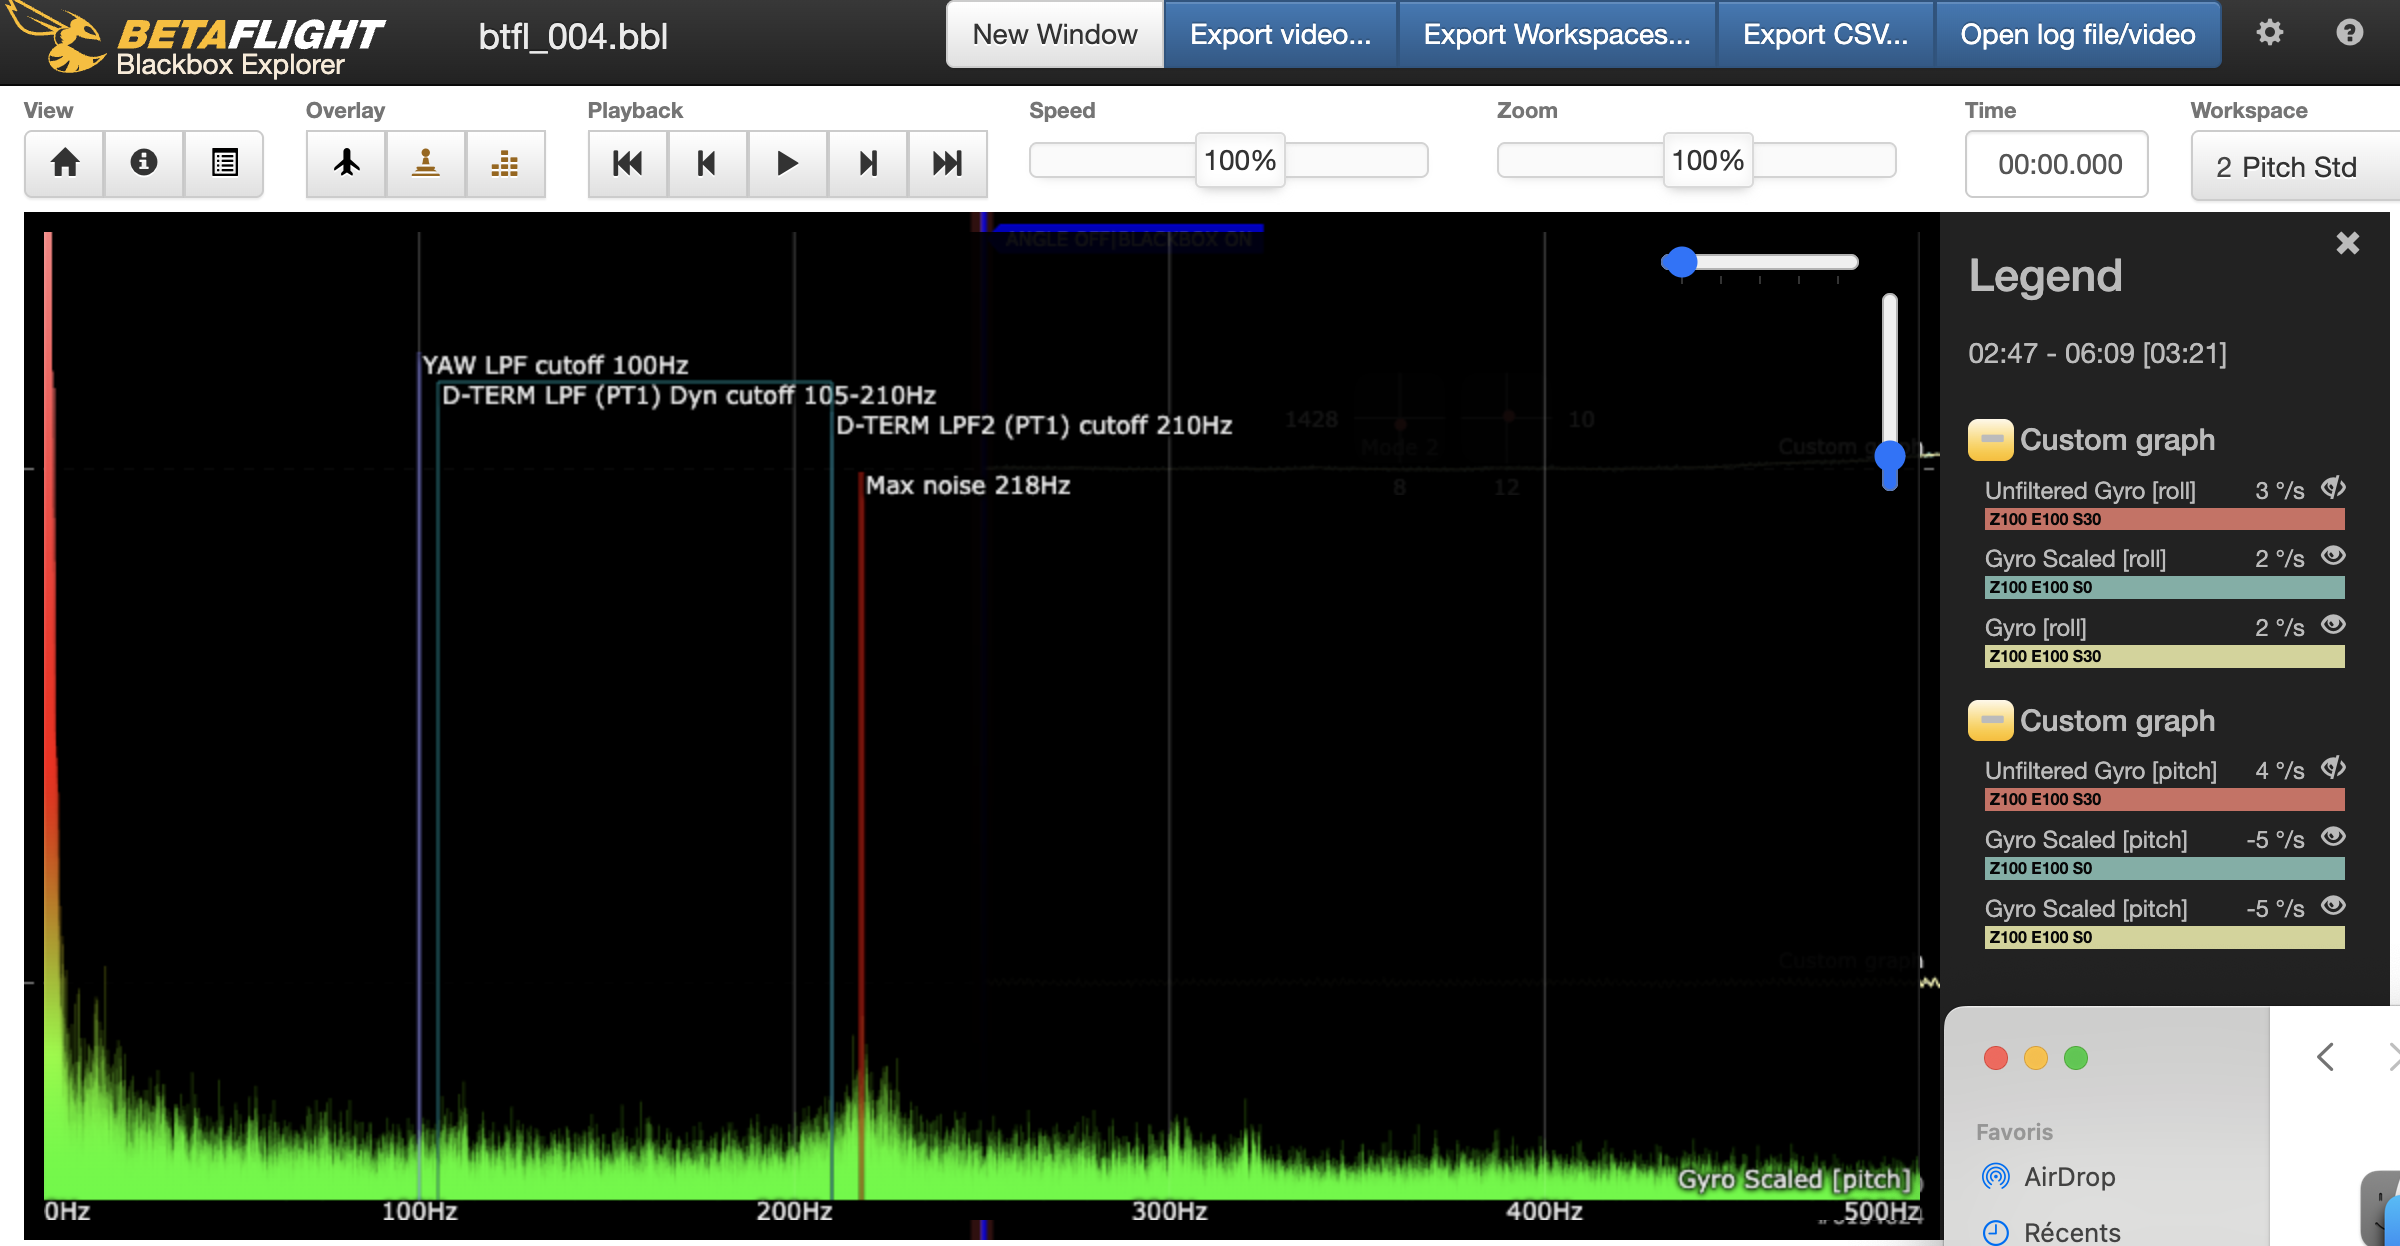The image size is (2400, 1246).
Task: Jump to the log start
Action: tap(628, 163)
